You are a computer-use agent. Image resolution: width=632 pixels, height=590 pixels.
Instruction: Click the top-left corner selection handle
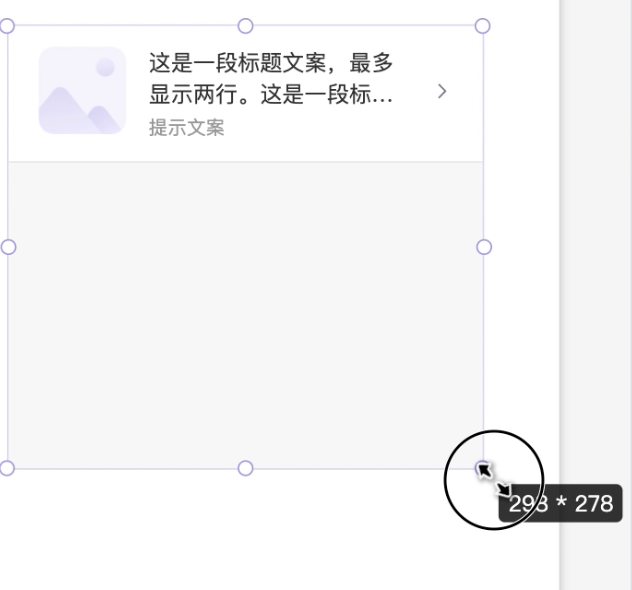point(7,26)
